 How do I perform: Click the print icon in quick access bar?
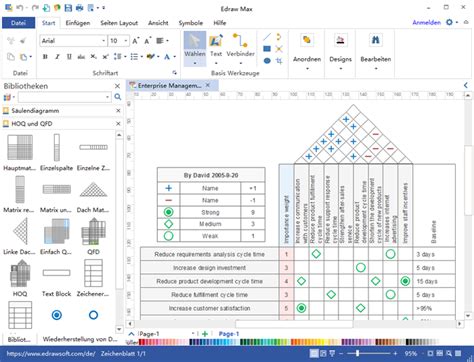79,8
